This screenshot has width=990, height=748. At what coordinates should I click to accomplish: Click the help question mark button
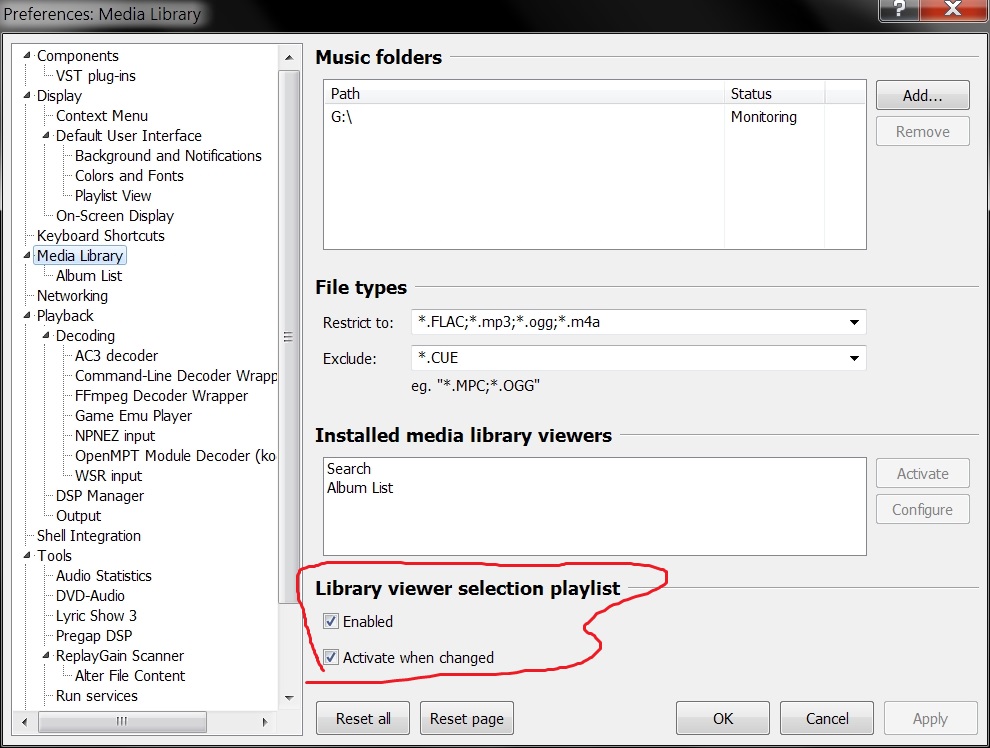click(898, 12)
